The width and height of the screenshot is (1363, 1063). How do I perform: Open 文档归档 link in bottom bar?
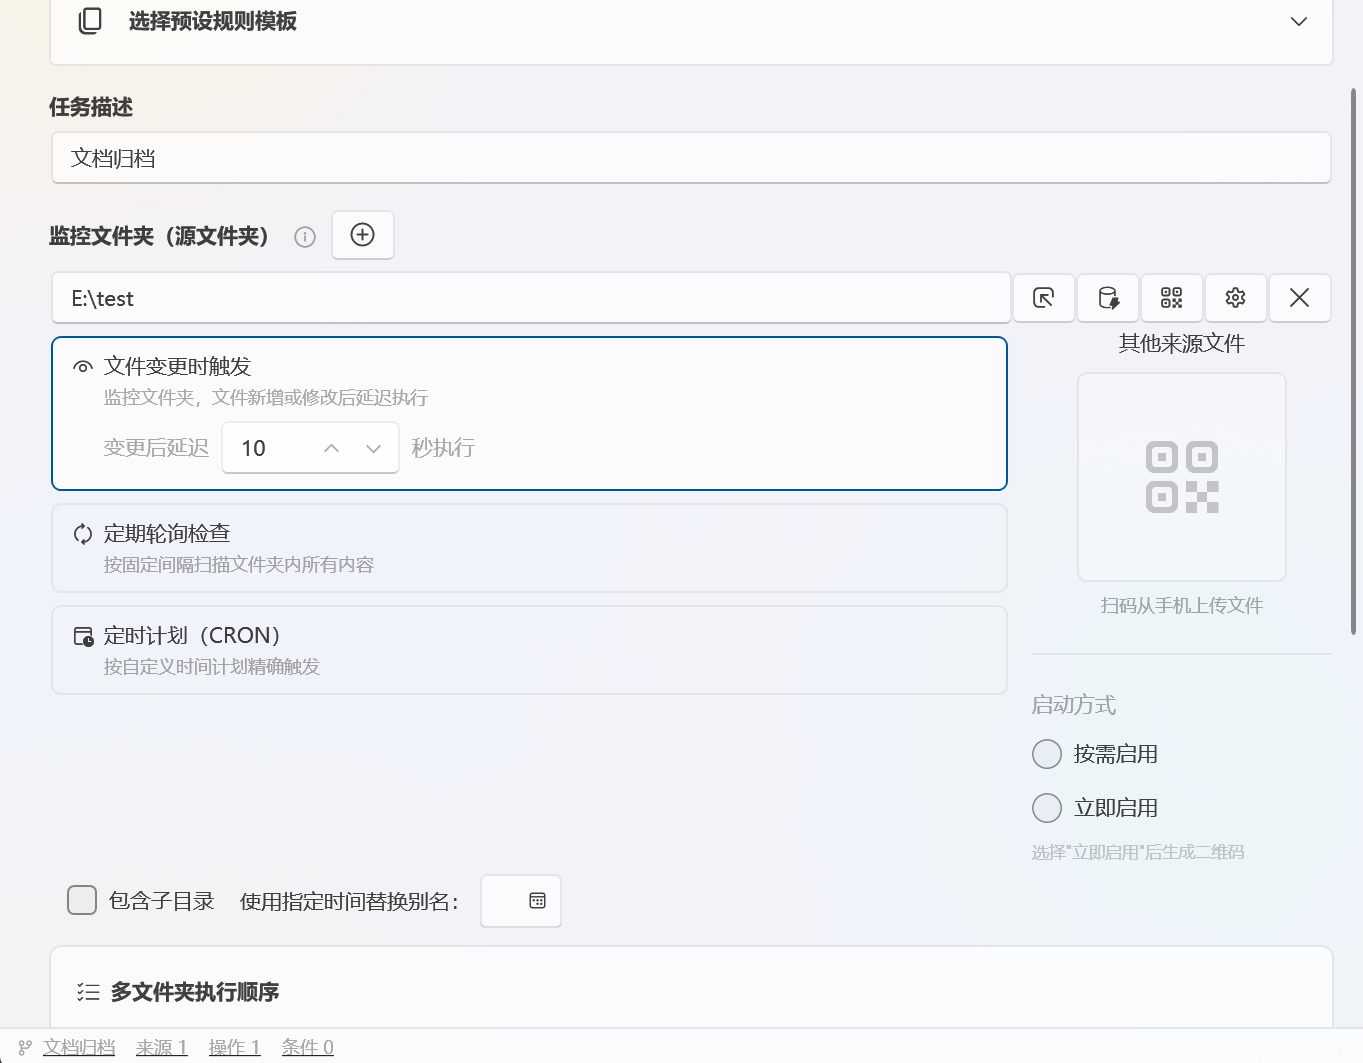tap(79, 1047)
